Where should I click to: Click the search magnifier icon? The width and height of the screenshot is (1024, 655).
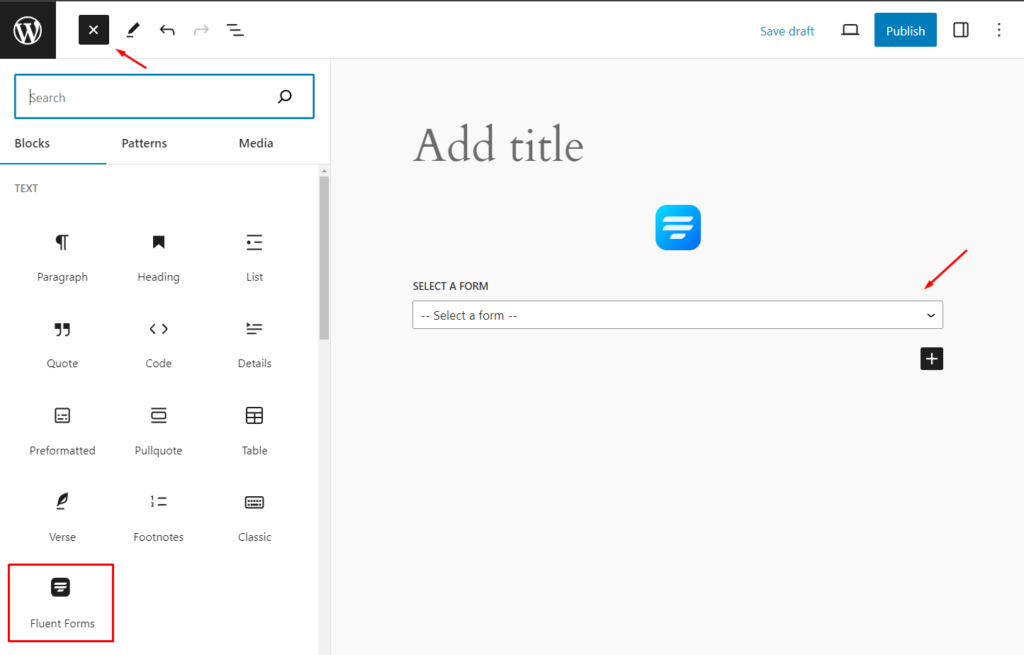click(285, 97)
